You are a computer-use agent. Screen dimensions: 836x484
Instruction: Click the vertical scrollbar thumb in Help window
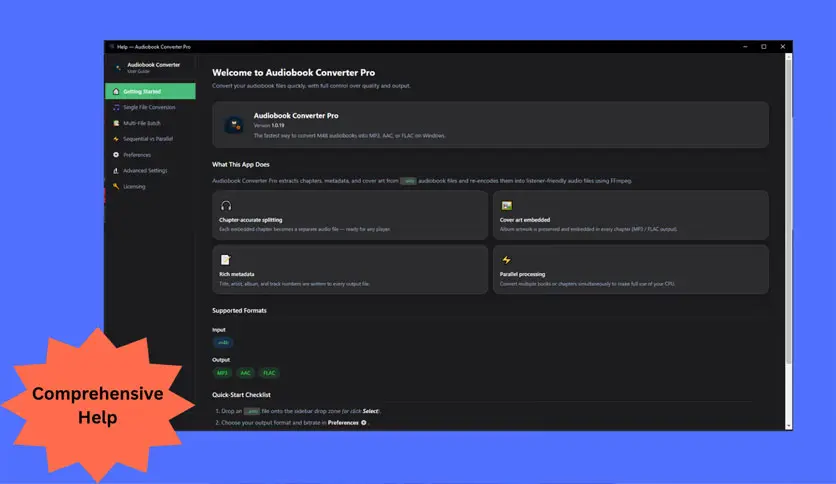coord(789,212)
